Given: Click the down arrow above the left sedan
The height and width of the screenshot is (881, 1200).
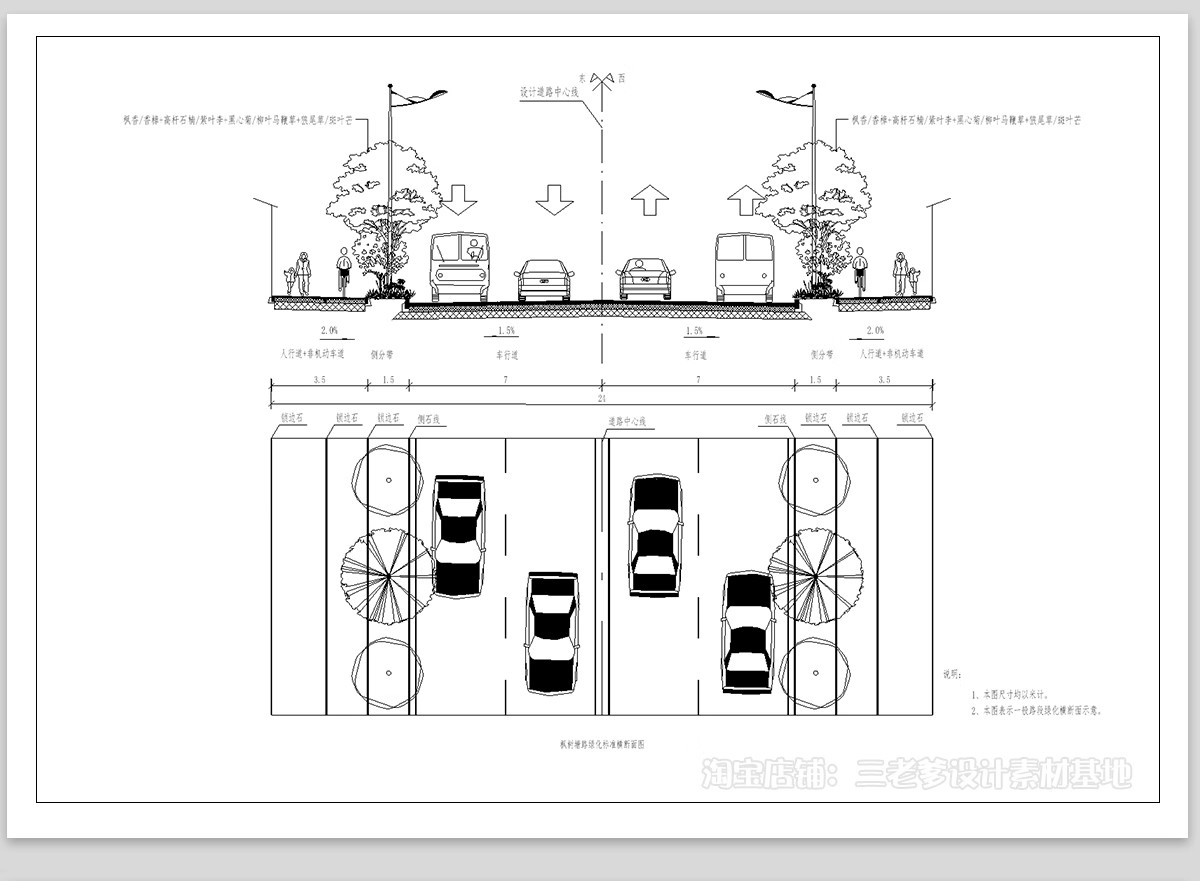Looking at the screenshot, I should coord(555,199).
